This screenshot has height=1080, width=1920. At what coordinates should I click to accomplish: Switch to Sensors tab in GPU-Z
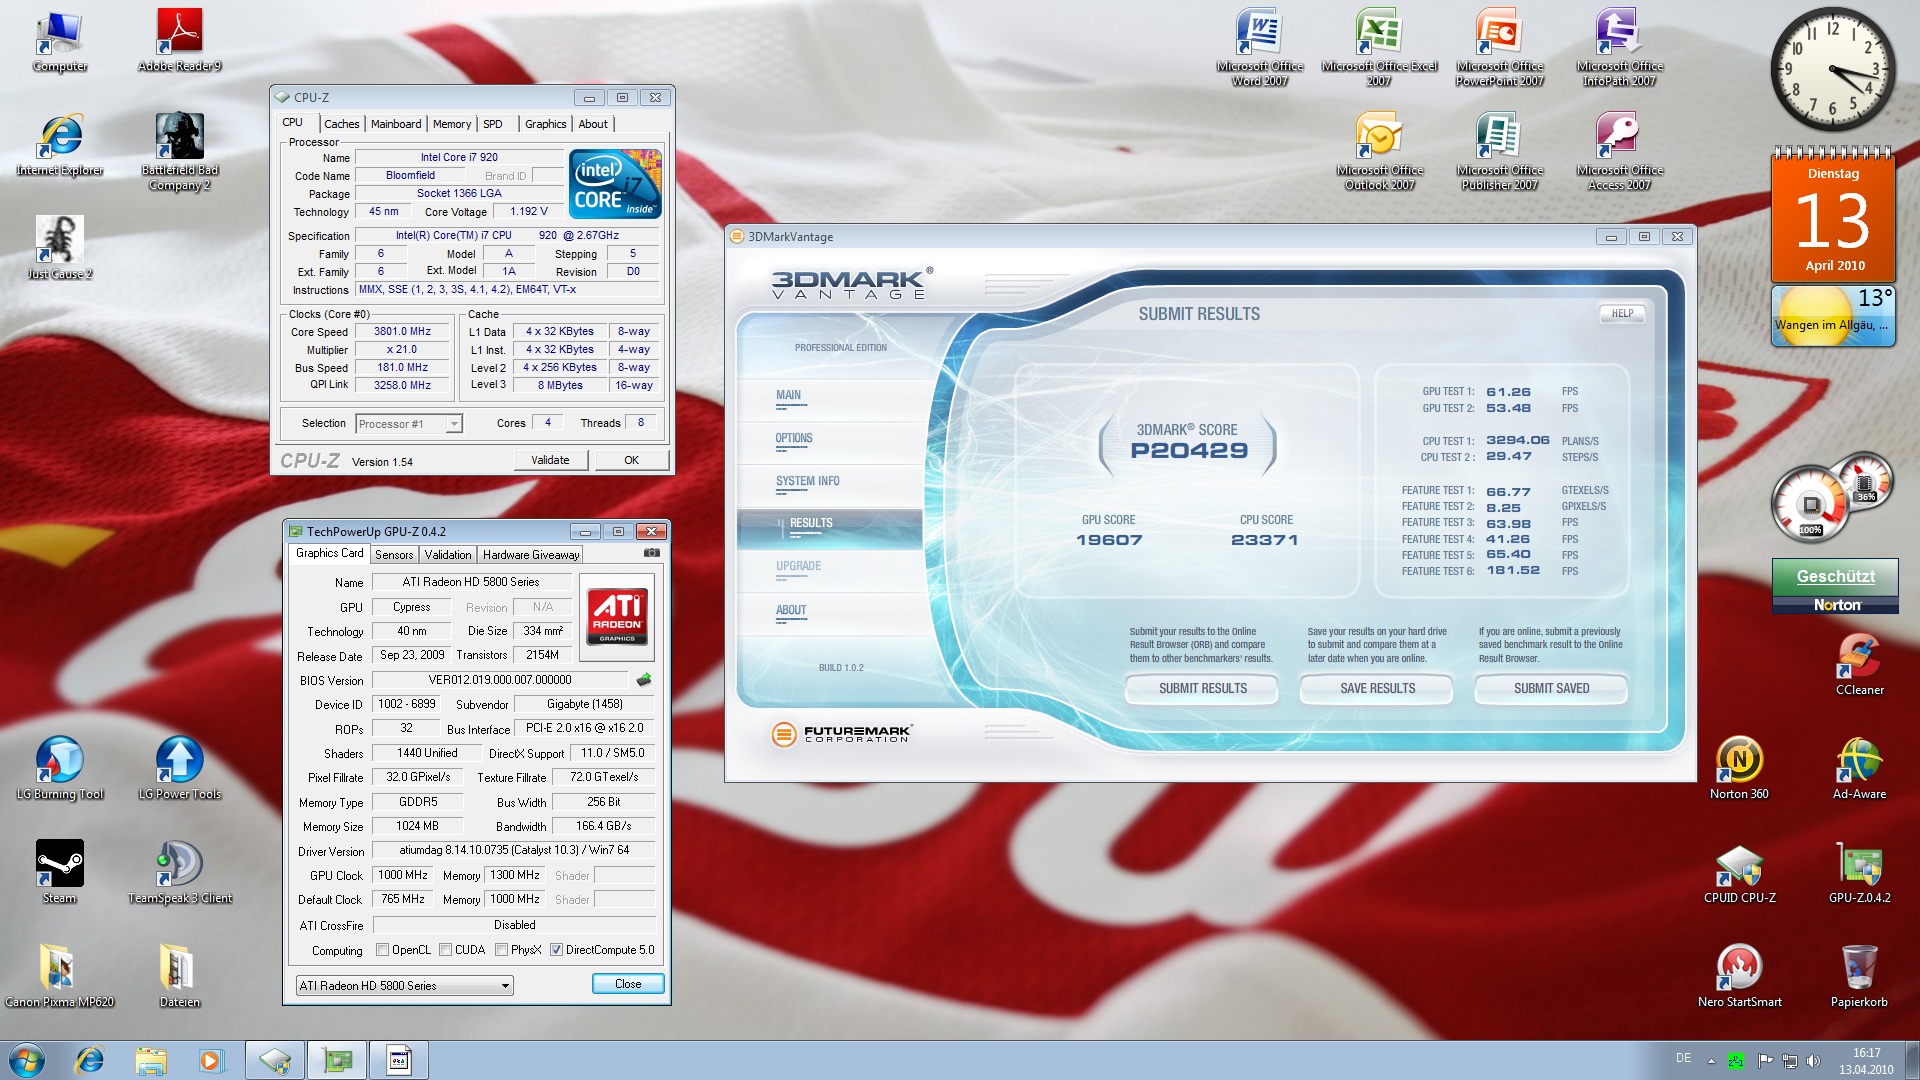point(394,555)
